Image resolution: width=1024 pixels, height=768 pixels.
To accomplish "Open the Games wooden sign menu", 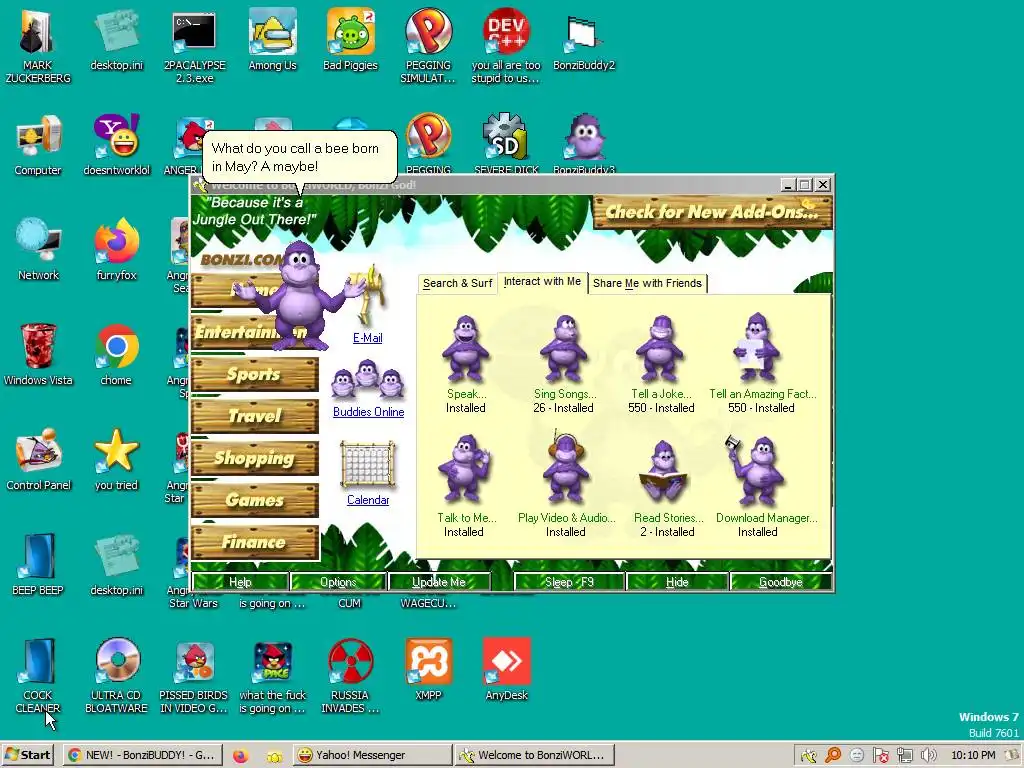I will (254, 500).
